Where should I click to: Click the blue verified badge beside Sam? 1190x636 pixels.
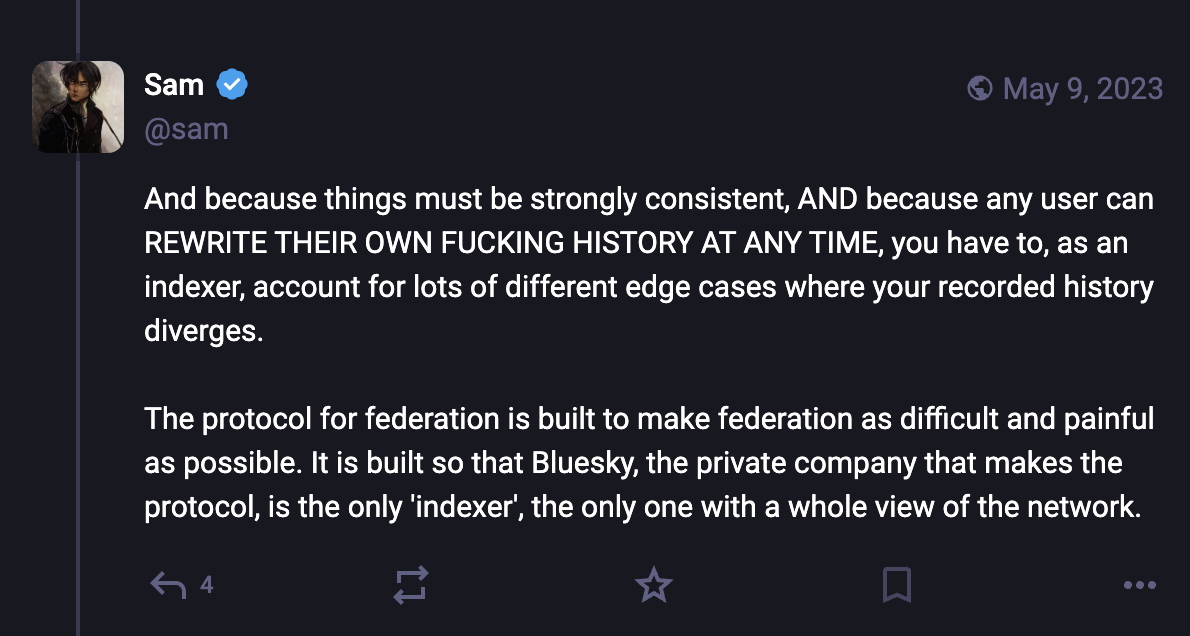(232, 86)
